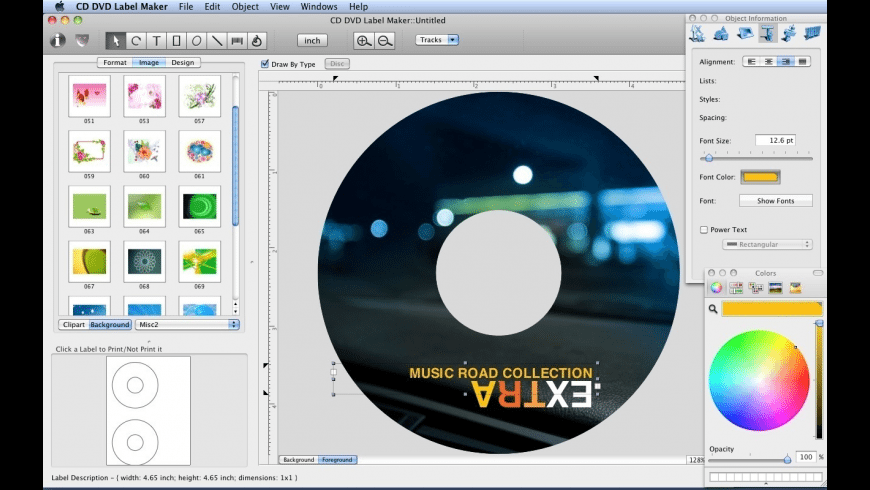Set text alignment to center

point(768,62)
